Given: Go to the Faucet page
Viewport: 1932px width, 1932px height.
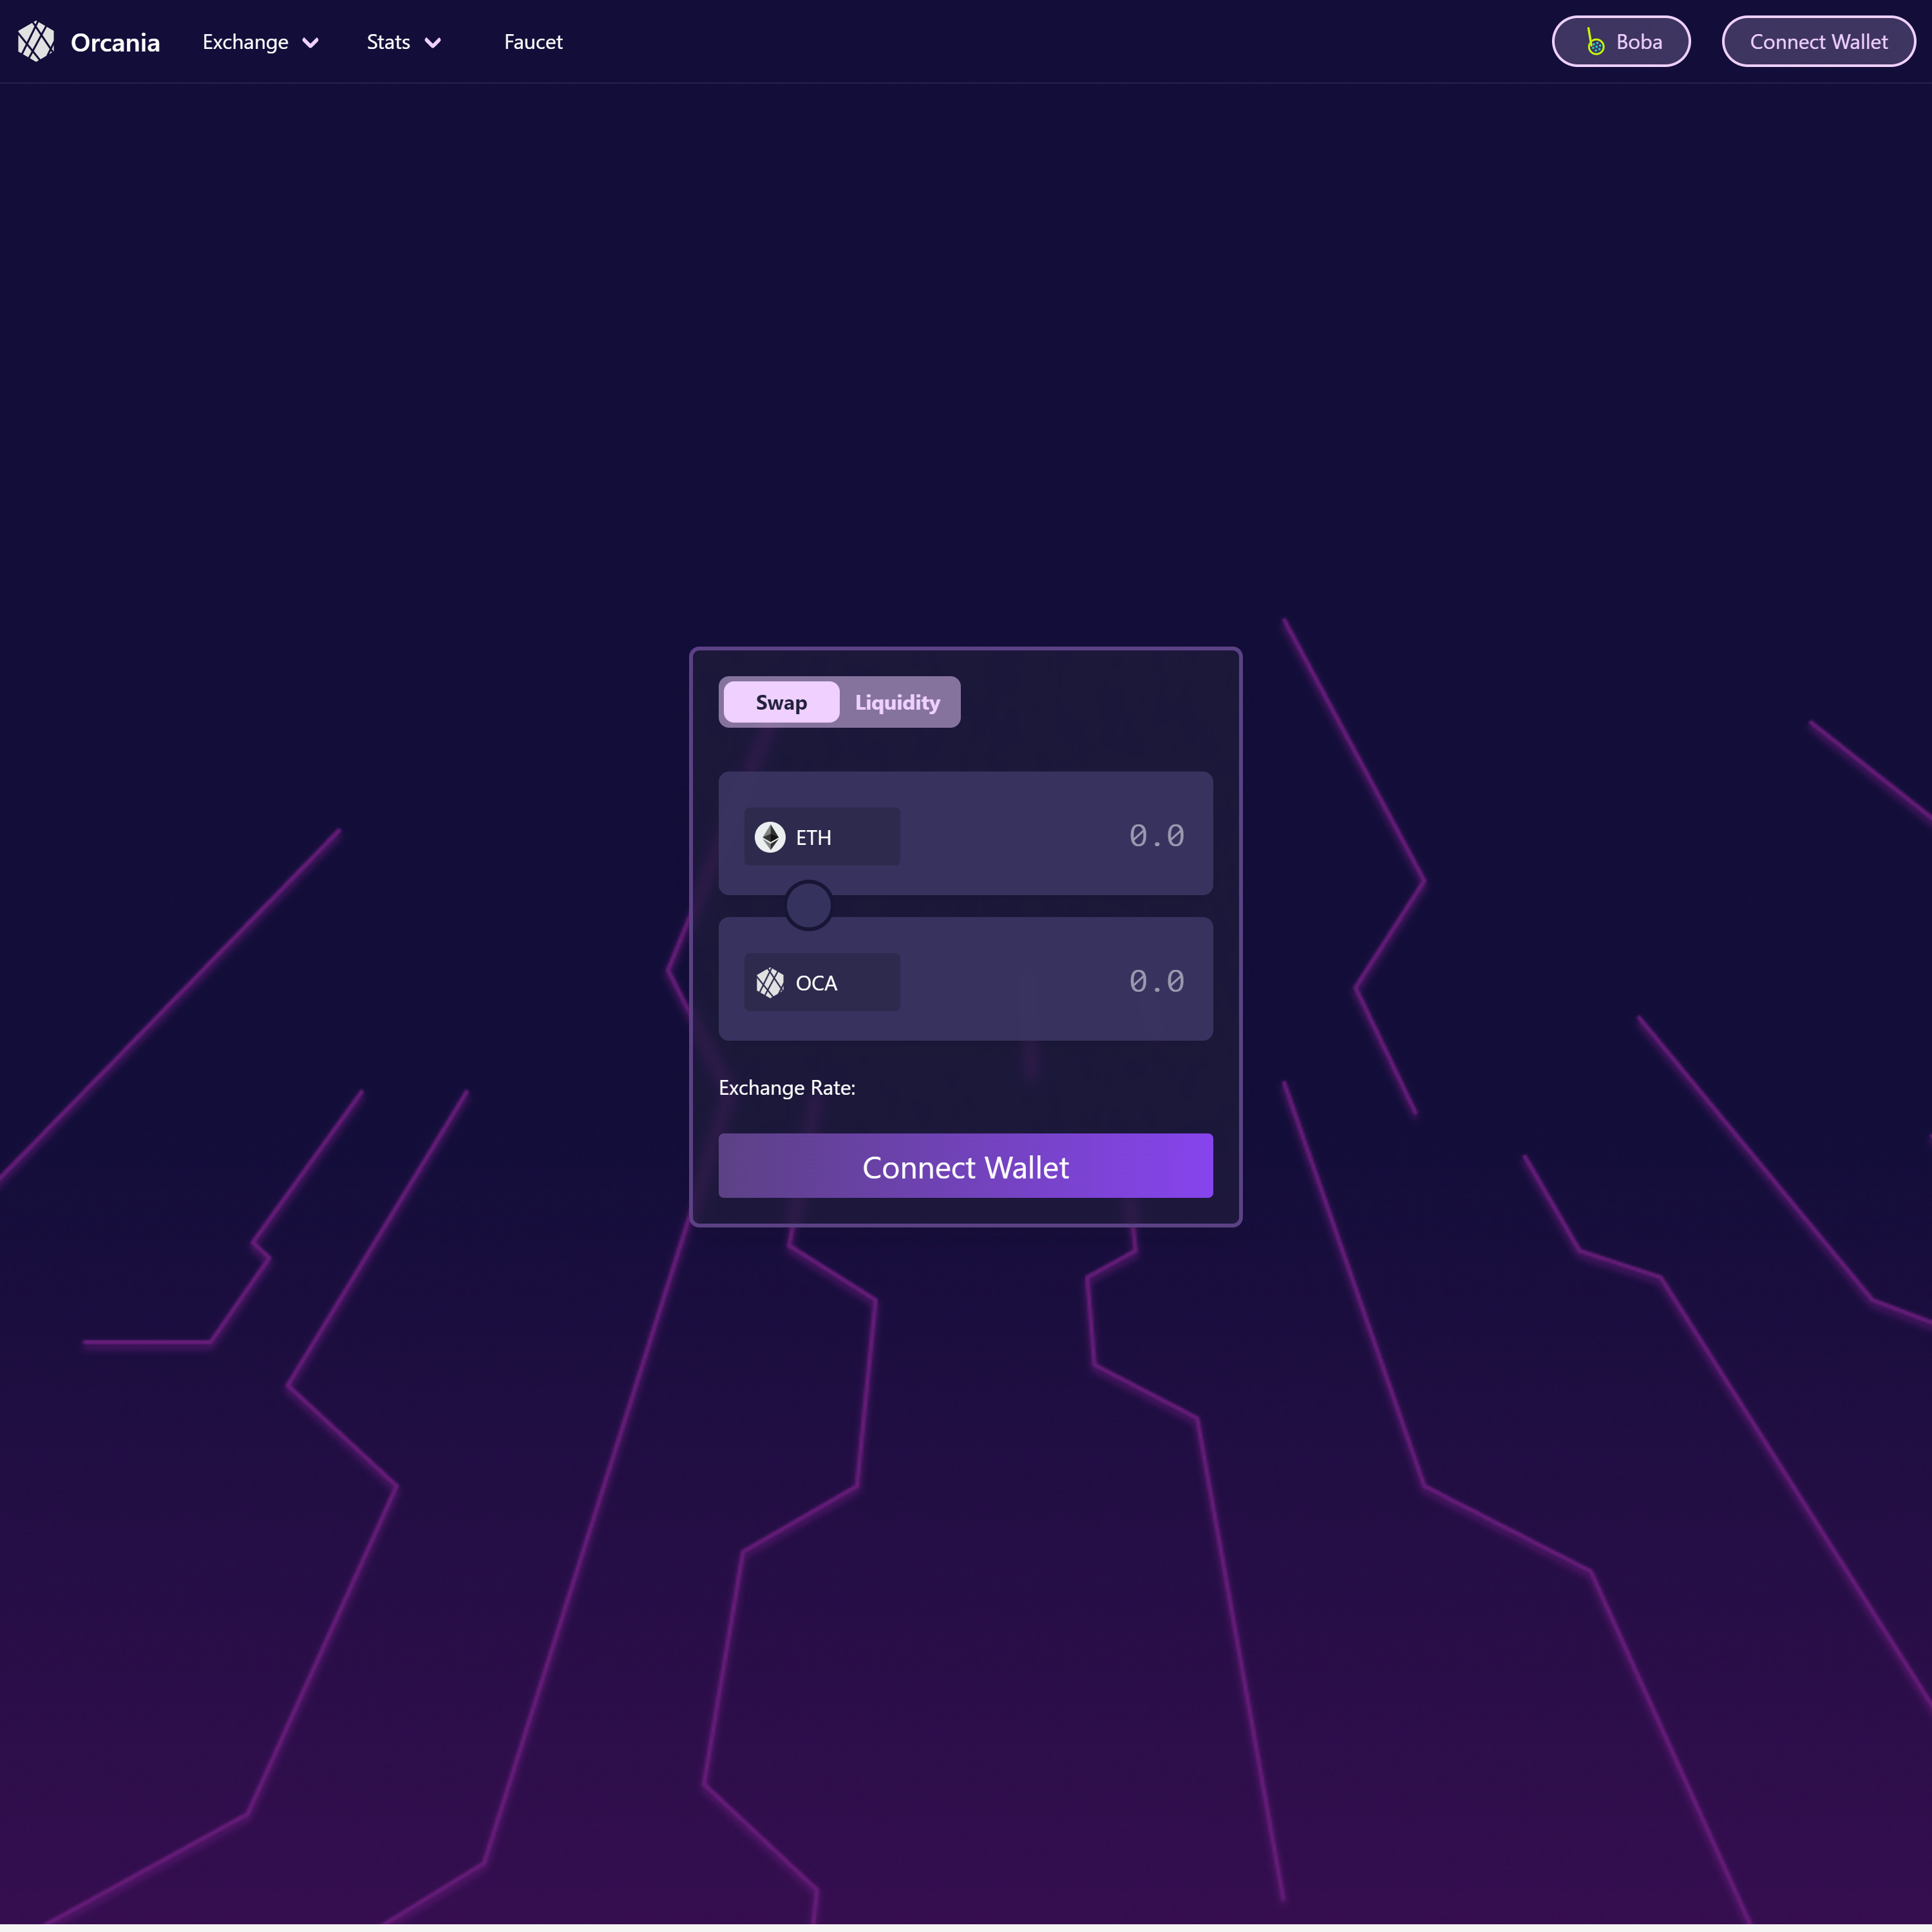Looking at the screenshot, I should pos(533,42).
